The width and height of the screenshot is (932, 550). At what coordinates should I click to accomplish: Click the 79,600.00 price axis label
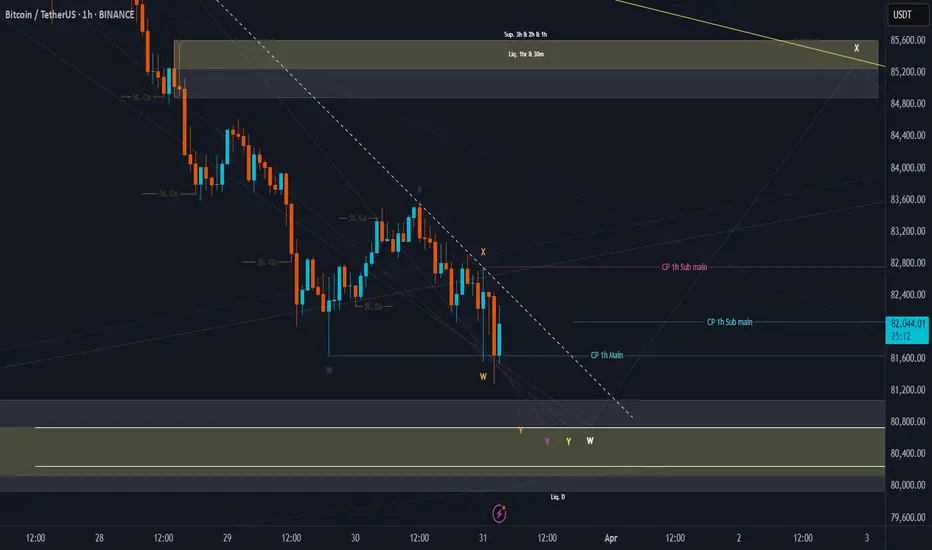click(908, 517)
